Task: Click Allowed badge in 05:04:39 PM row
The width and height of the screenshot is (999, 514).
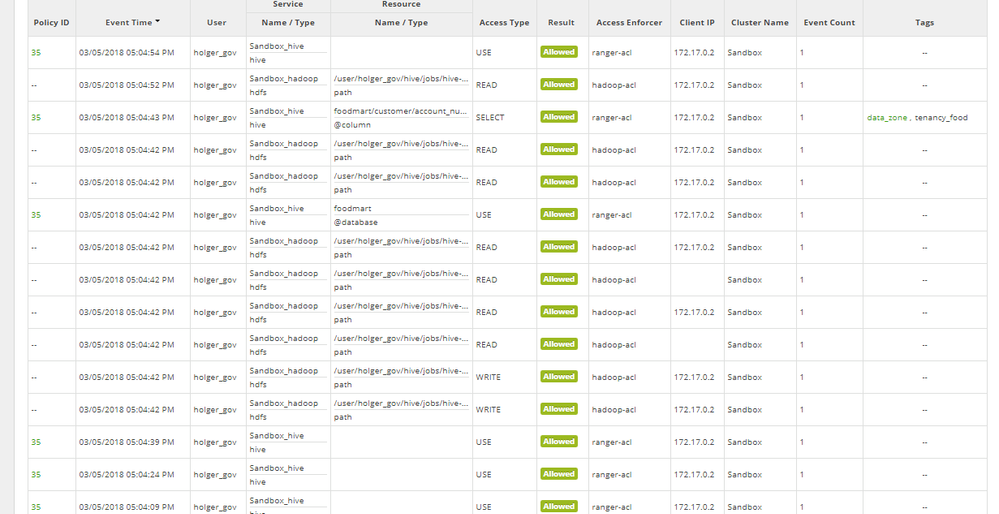Action: click(x=559, y=442)
